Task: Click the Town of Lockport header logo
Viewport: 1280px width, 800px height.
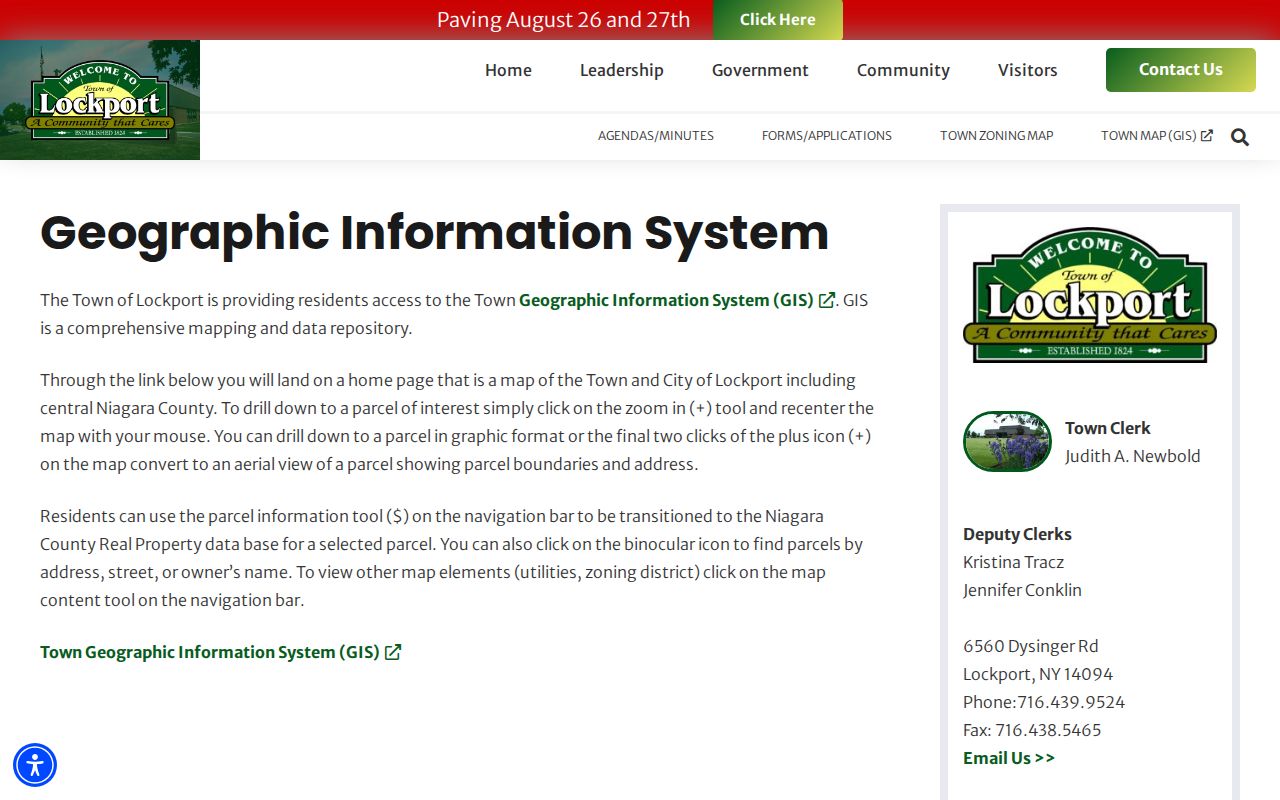Action: [x=100, y=100]
